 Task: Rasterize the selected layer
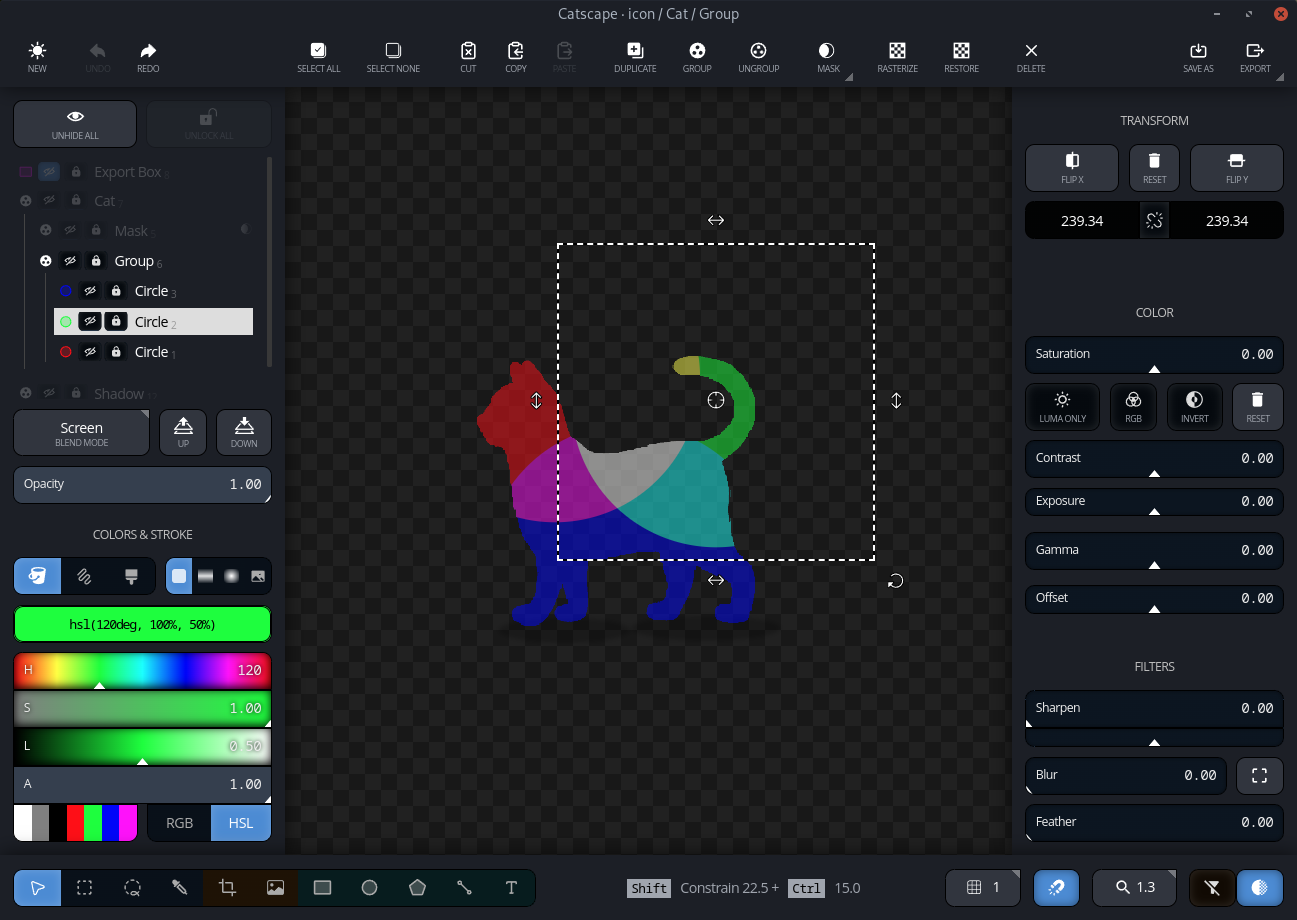898,58
